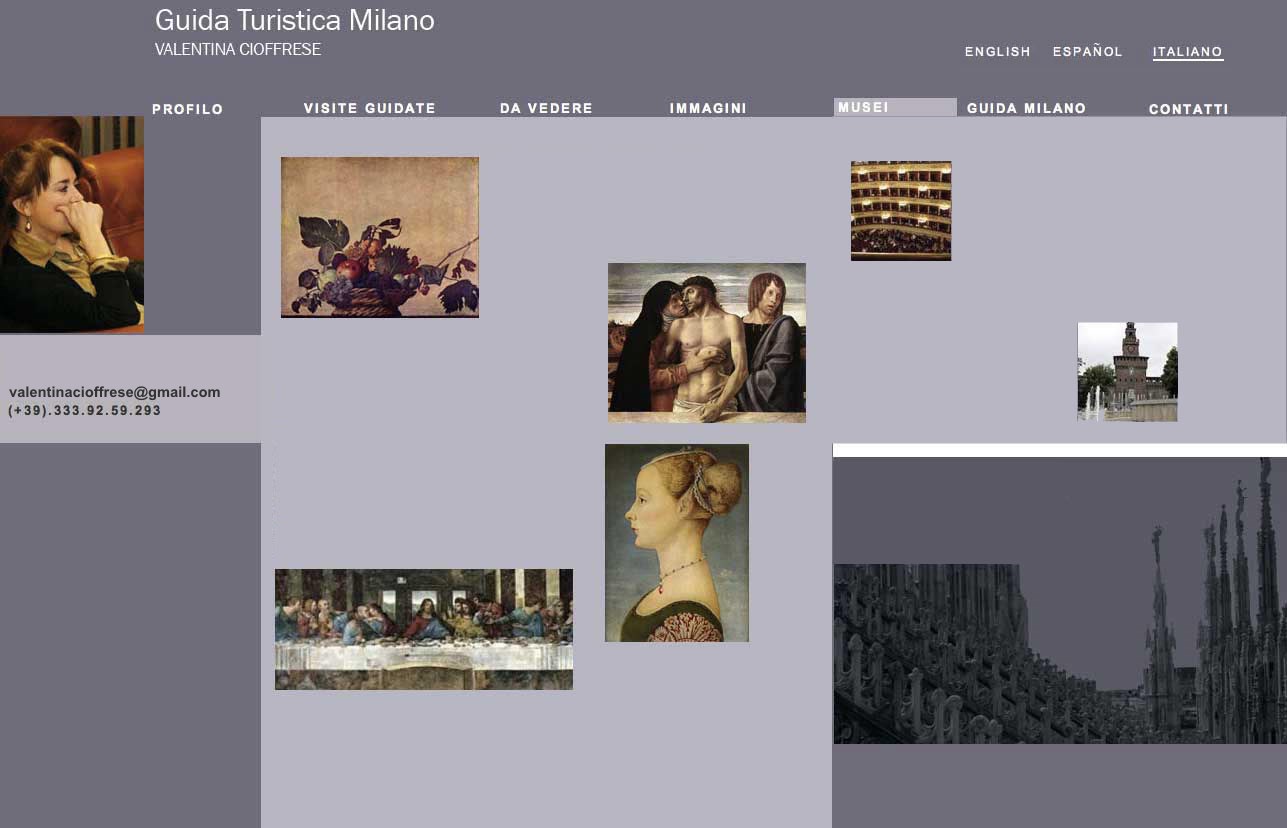
Task: Click the VALENTINA CIOFFRESE subtitle
Action: click(238, 49)
